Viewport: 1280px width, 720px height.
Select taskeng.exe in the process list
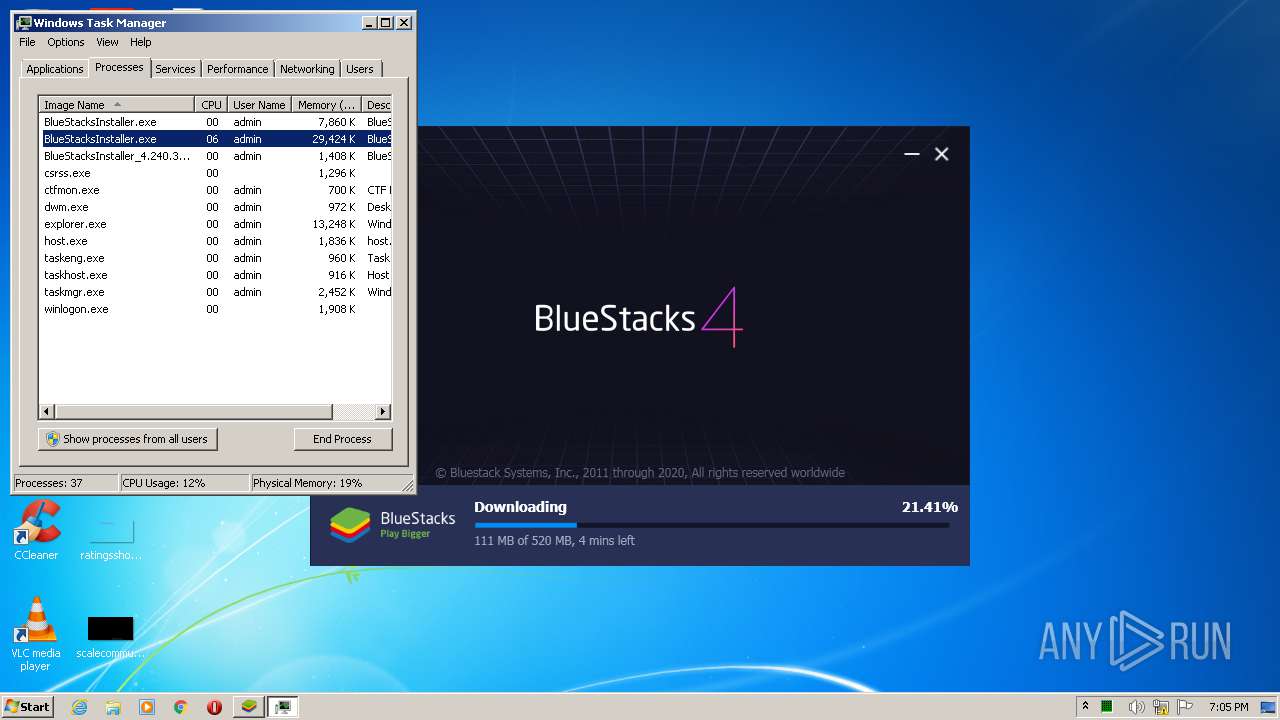point(215,258)
